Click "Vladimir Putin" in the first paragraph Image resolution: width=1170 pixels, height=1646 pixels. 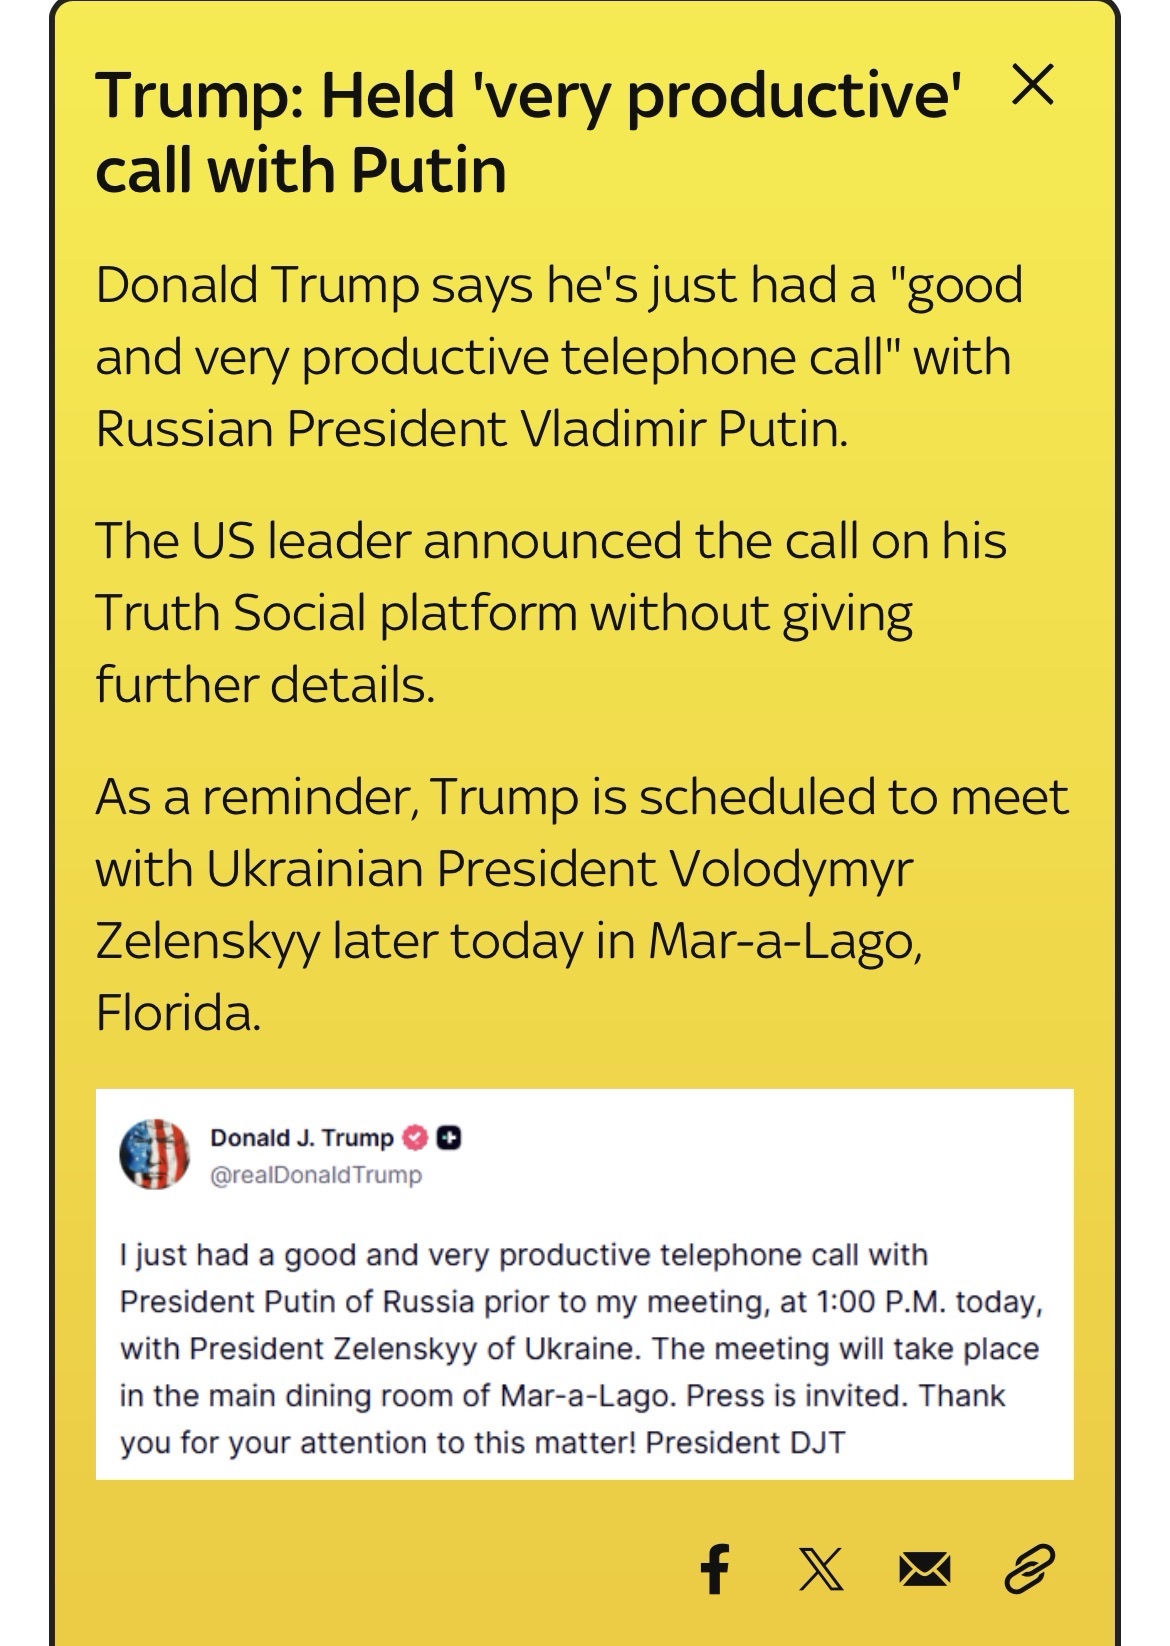coord(682,430)
